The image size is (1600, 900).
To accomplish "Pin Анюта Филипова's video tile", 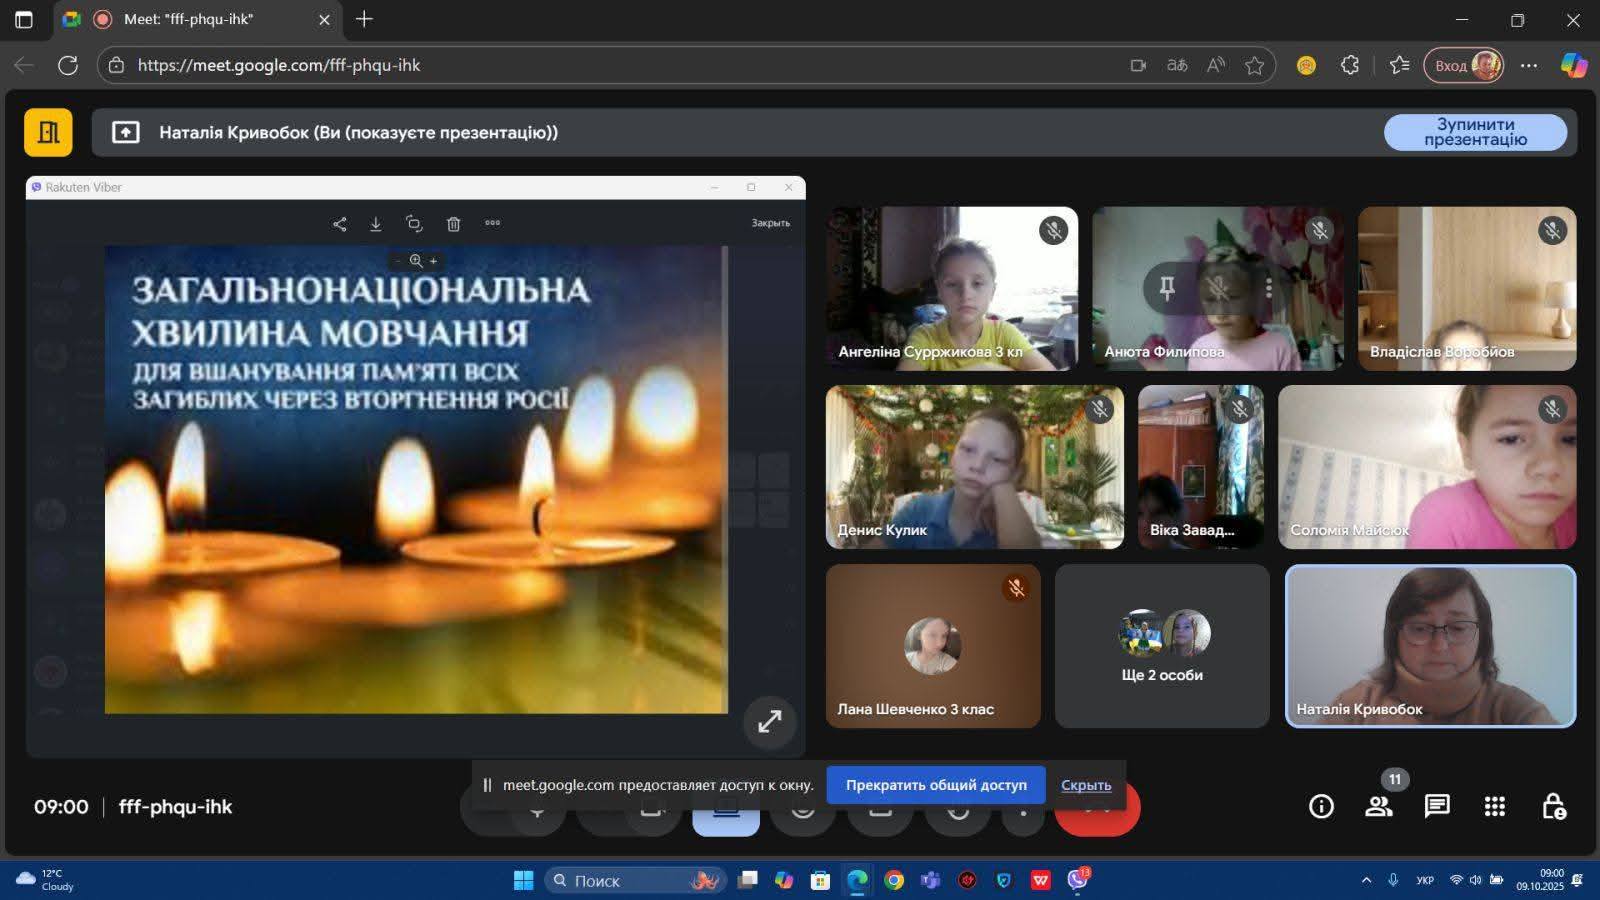I will [x=1166, y=288].
